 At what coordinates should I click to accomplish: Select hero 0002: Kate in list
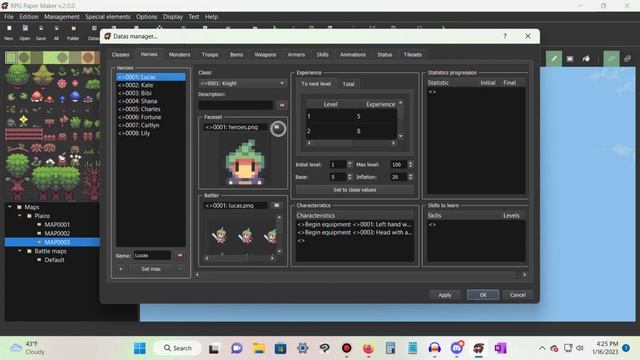coord(151,85)
